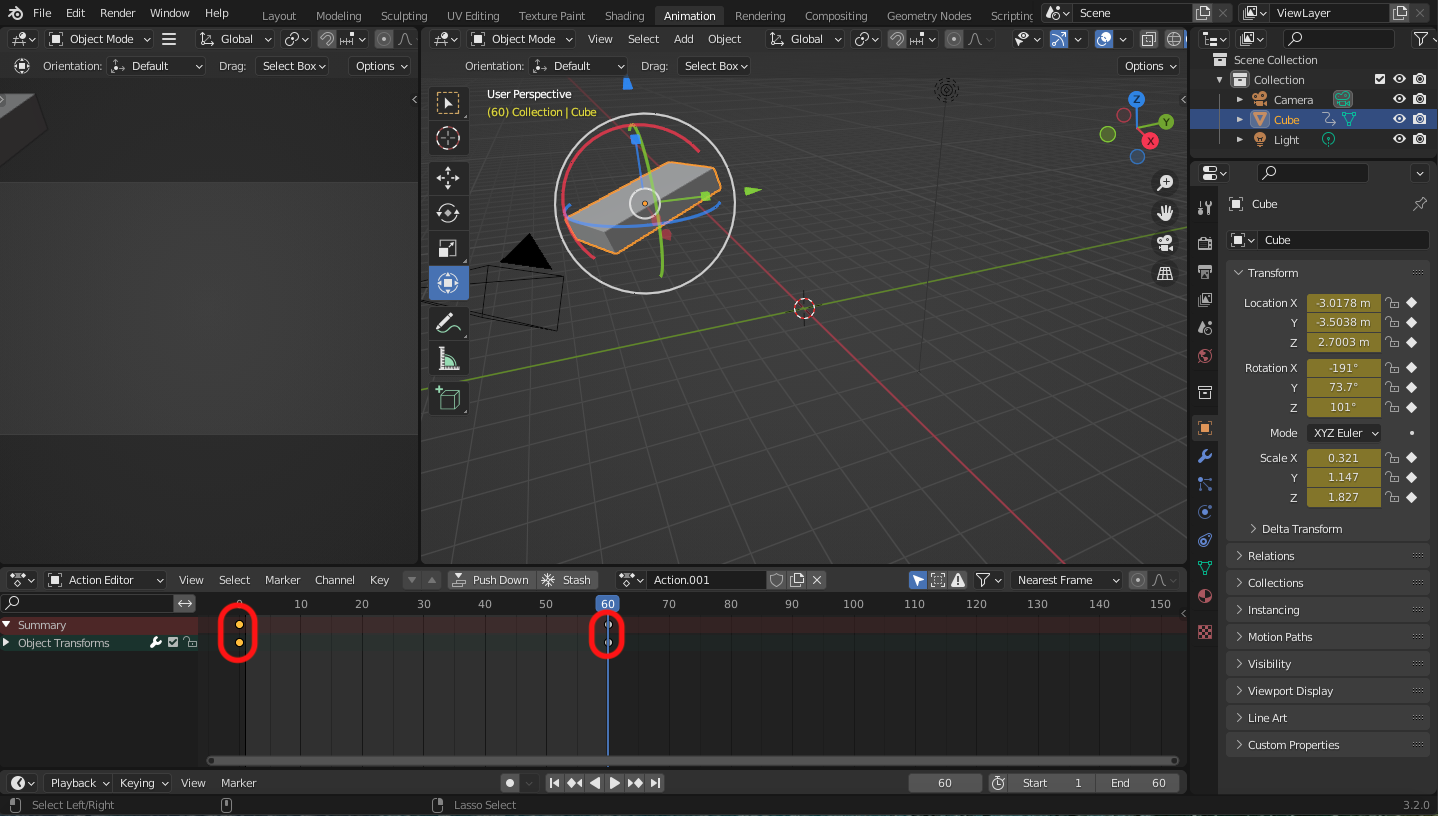Toggle X-ray in viewport header
The image size is (1438, 816).
click(1149, 39)
